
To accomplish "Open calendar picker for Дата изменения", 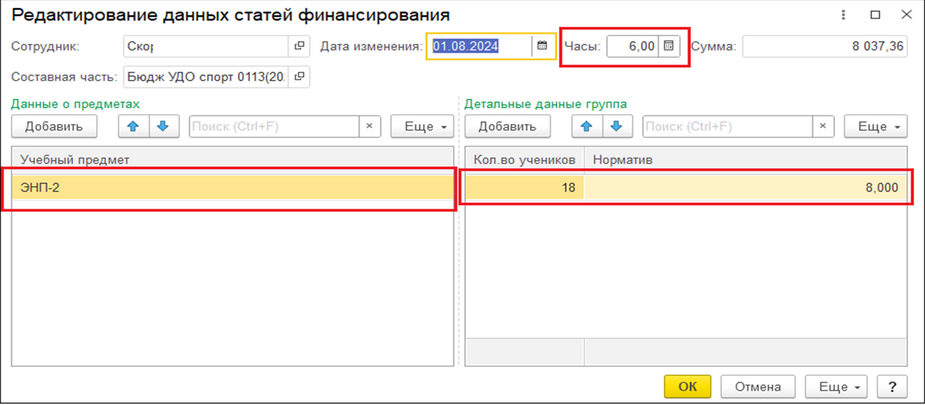I will (x=542, y=46).
